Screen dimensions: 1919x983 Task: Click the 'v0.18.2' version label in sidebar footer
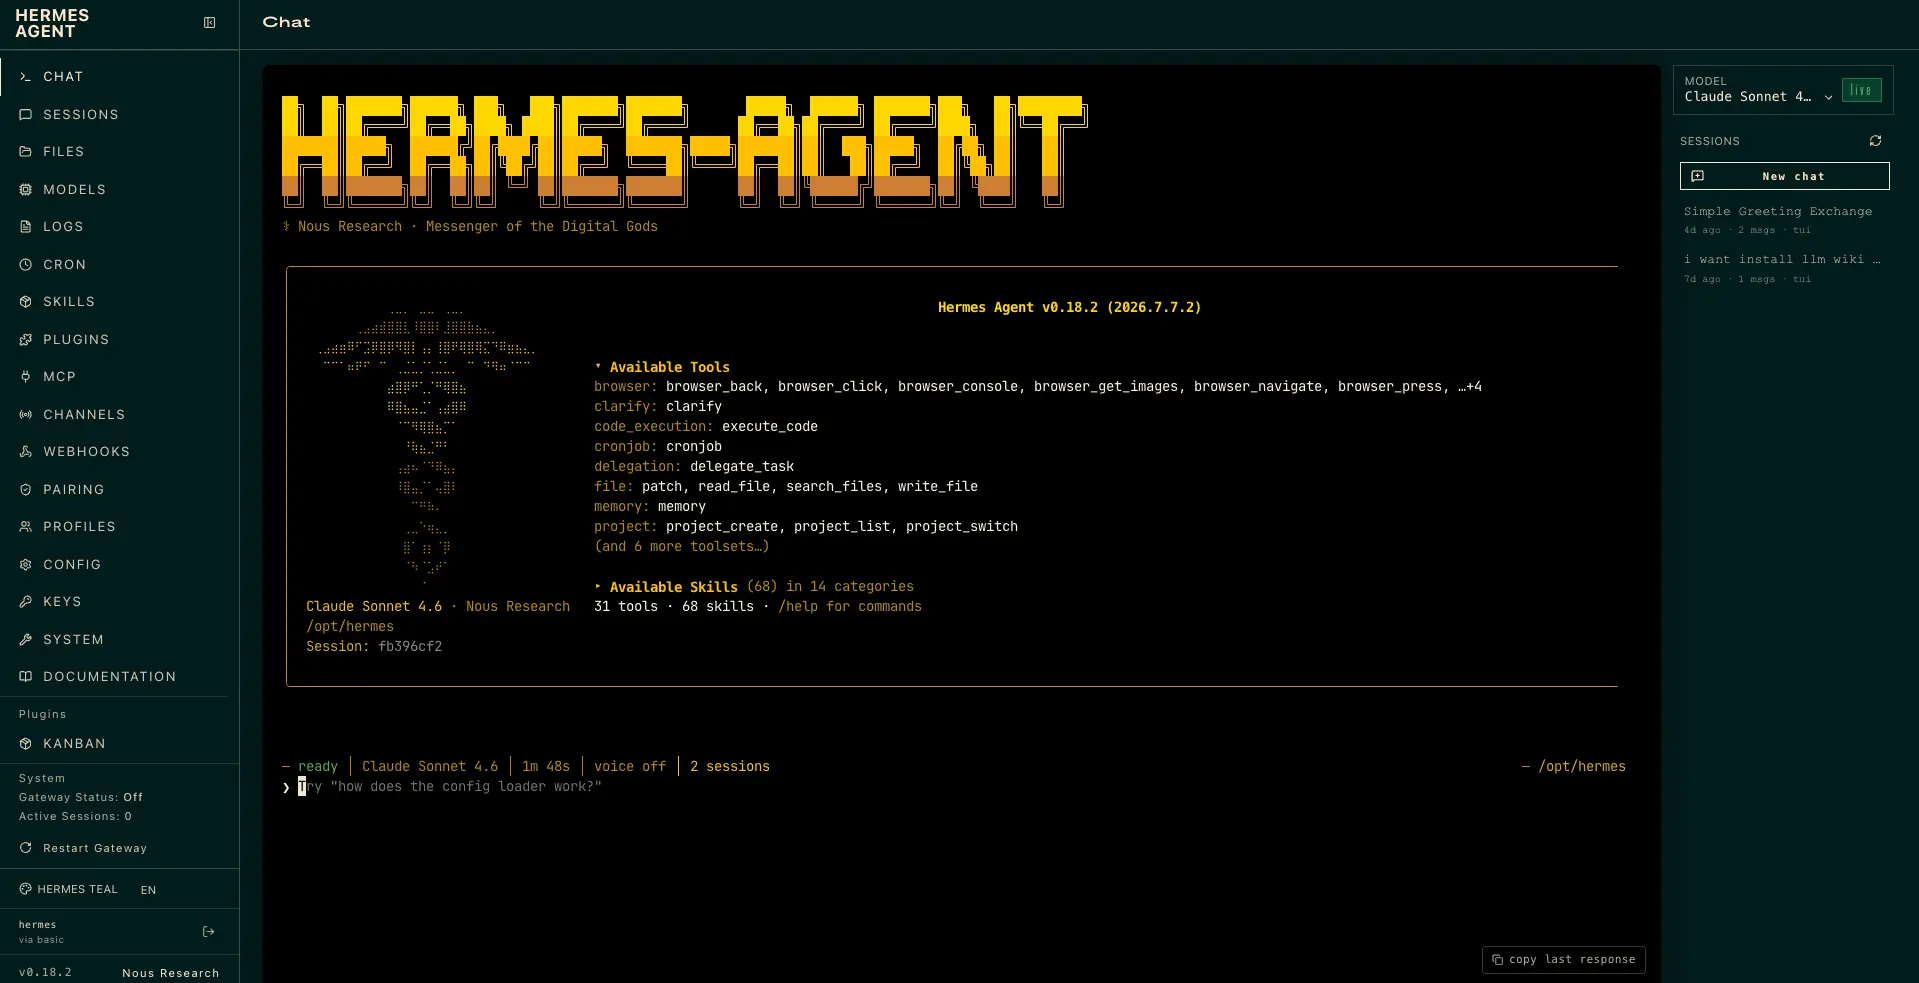[x=45, y=972]
